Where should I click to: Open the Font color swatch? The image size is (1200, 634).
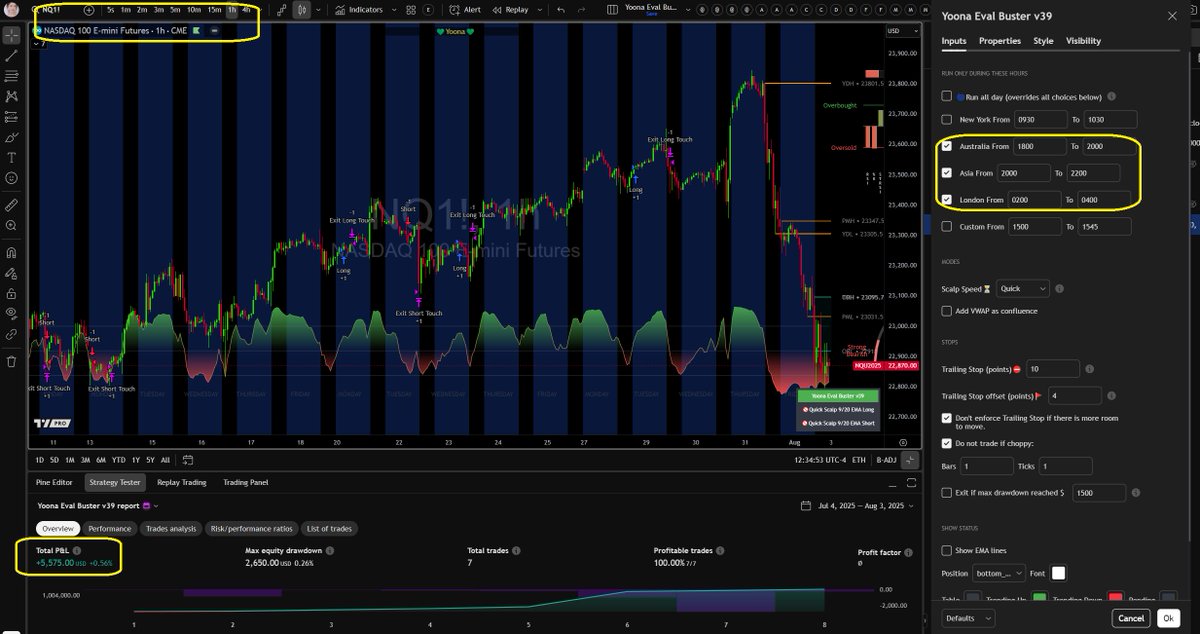coord(1058,573)
